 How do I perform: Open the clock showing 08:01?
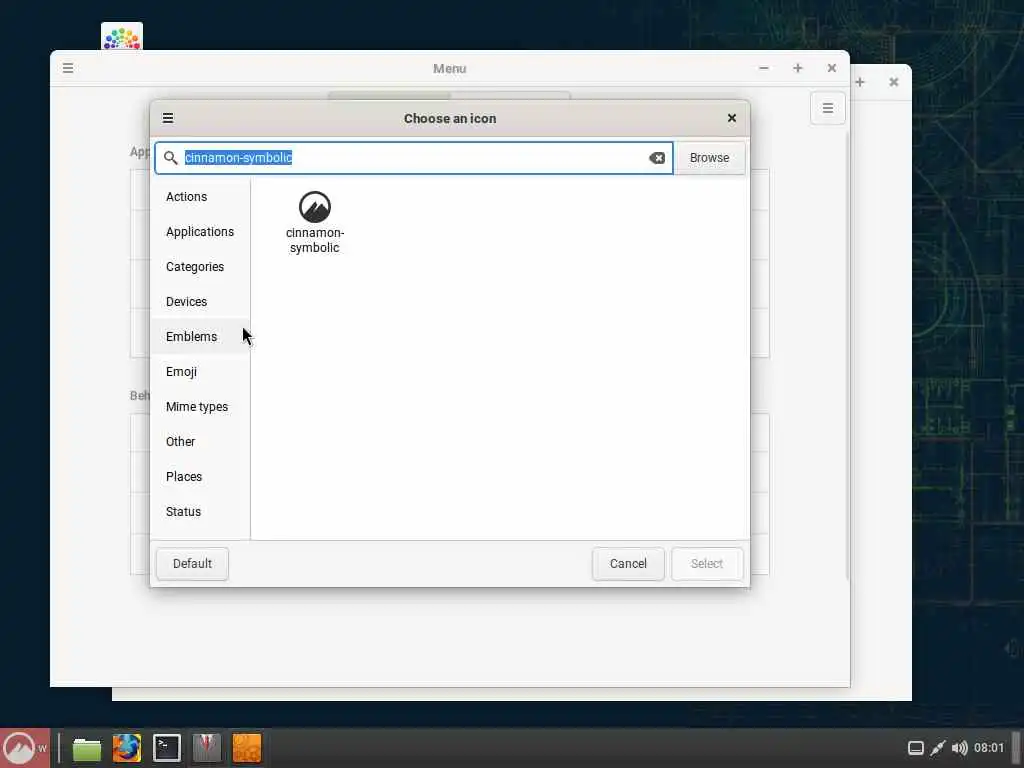(989, 748)
